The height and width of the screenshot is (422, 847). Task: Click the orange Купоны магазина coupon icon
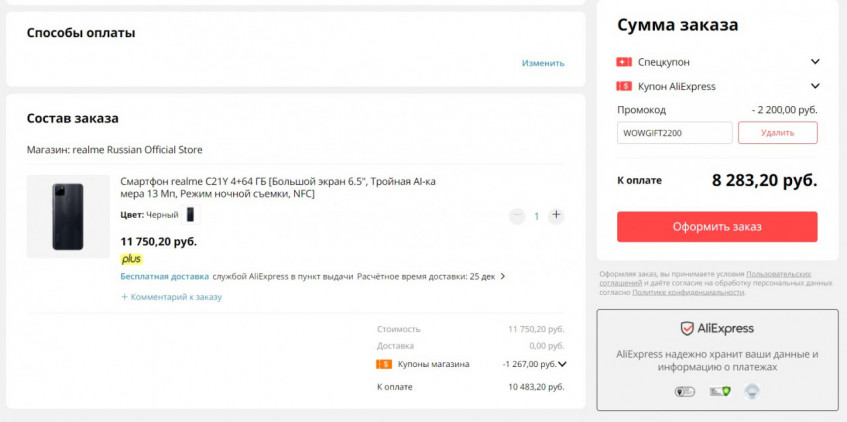pyautogui.click(x=384, y=364)
